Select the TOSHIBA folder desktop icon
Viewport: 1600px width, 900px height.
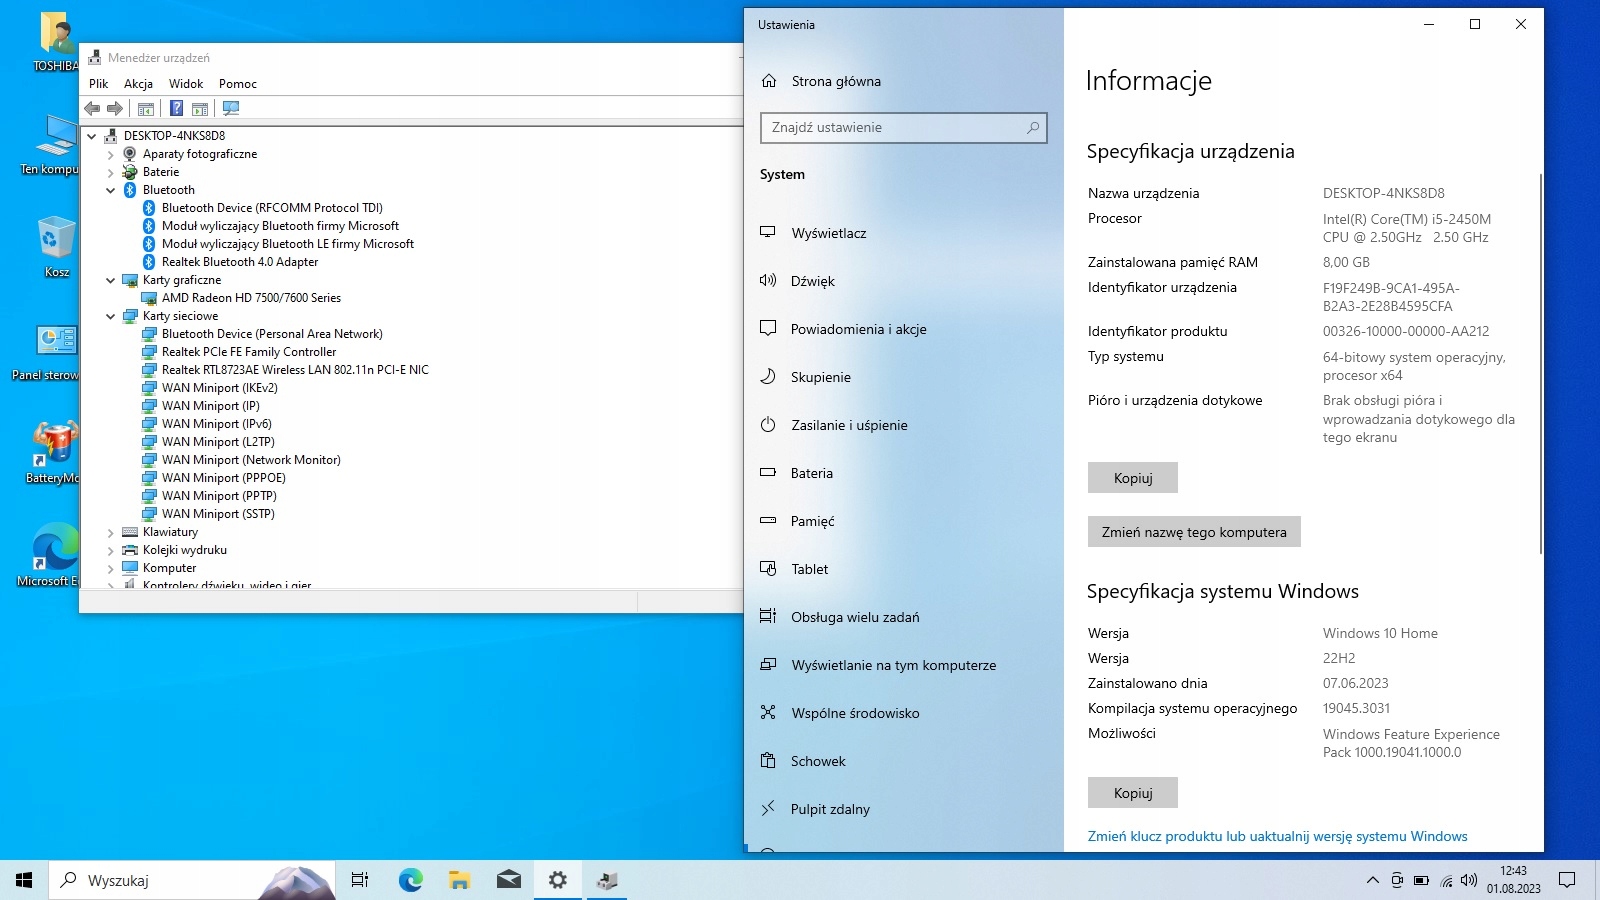pos(56,41)
